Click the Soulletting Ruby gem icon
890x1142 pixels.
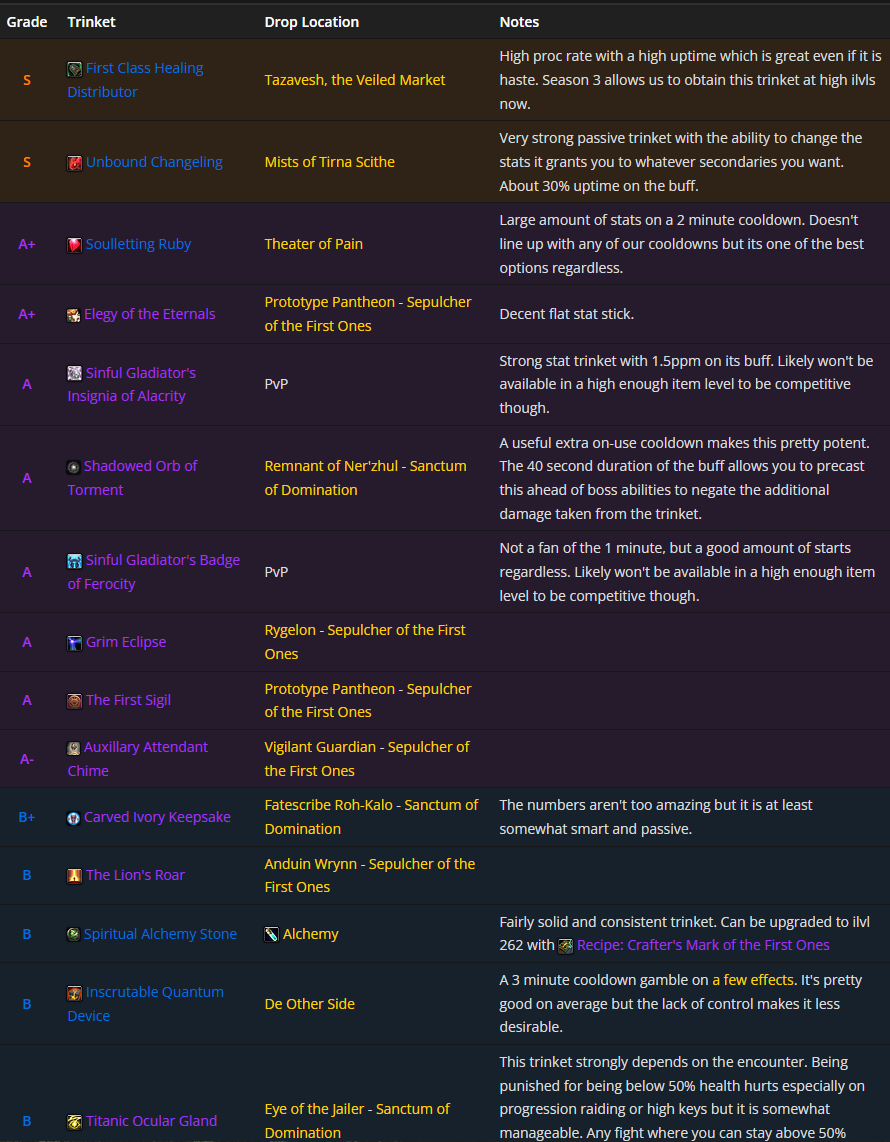pos(75,245)
